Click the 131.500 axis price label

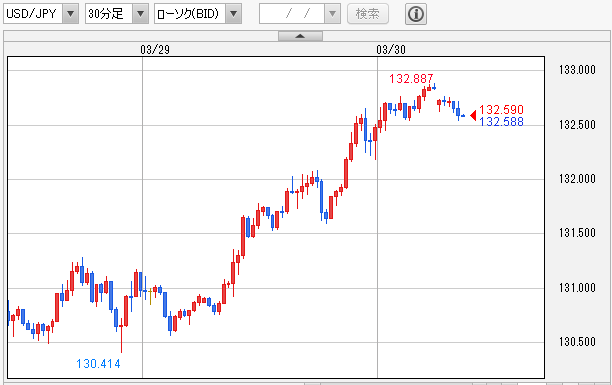[x=577, y=233]
